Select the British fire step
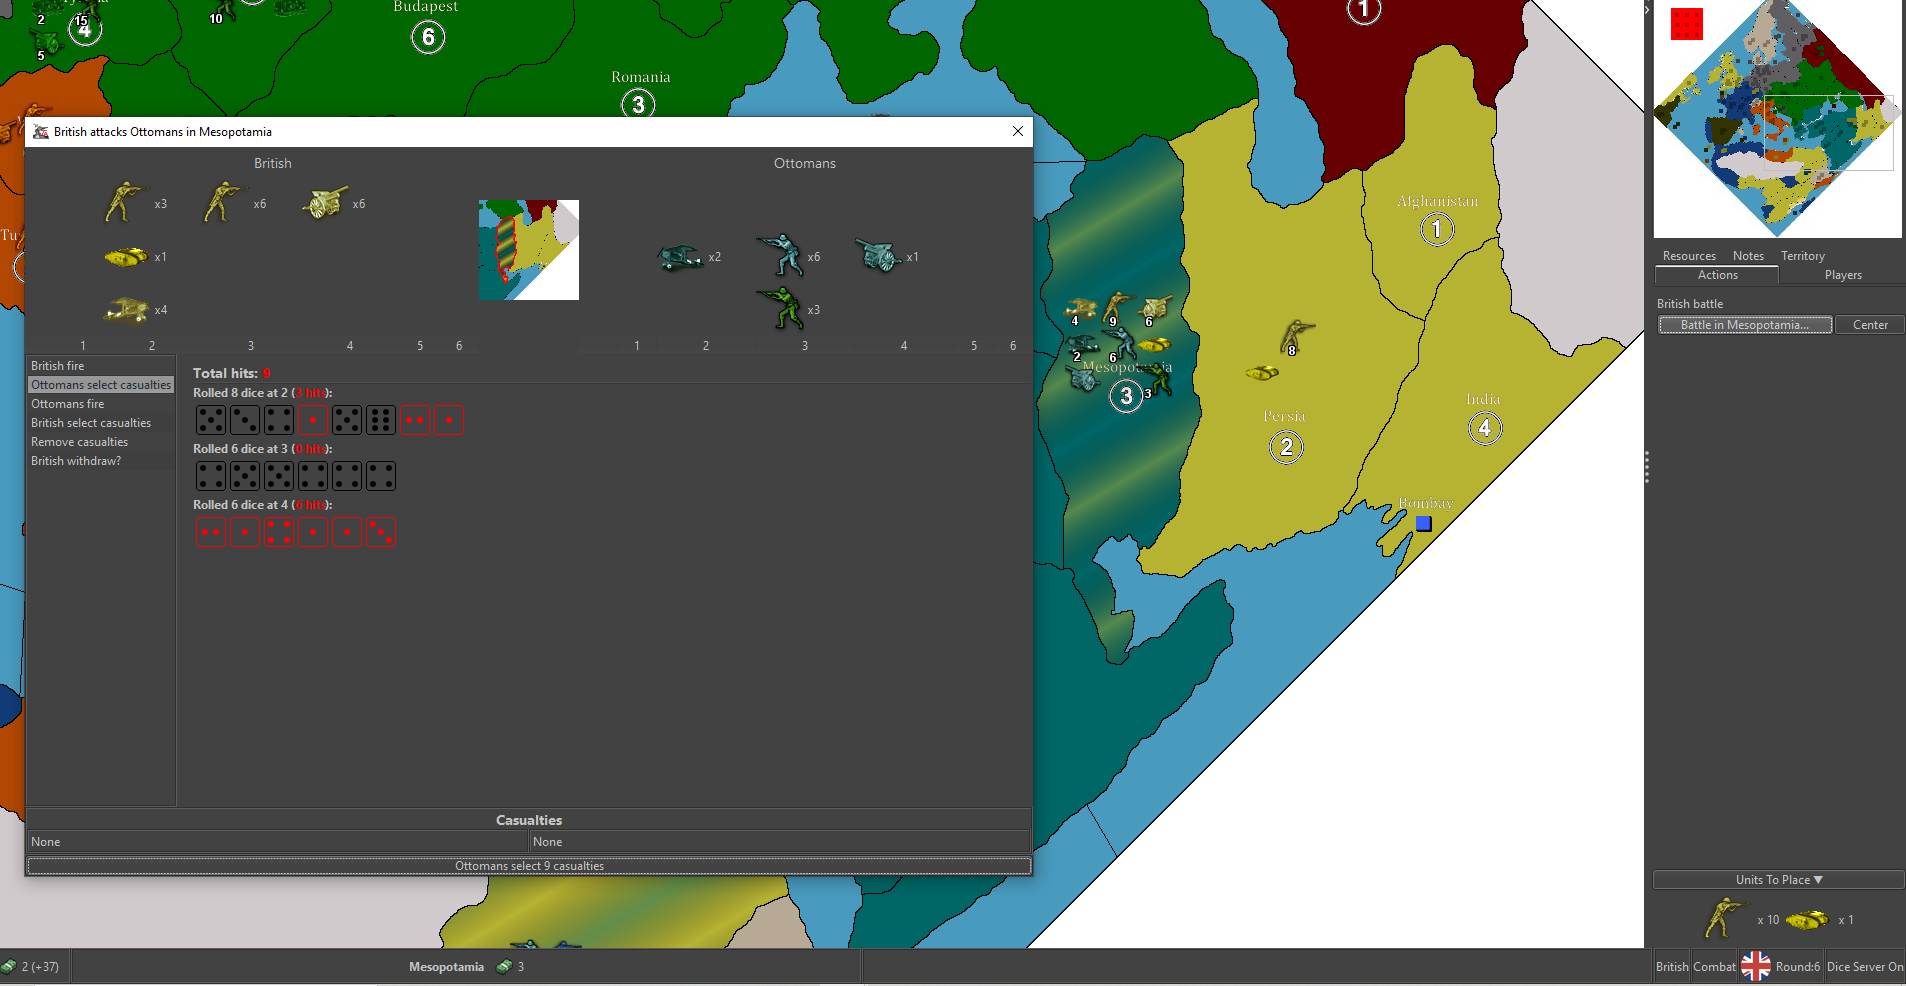1906x986 pixels. 58,366
